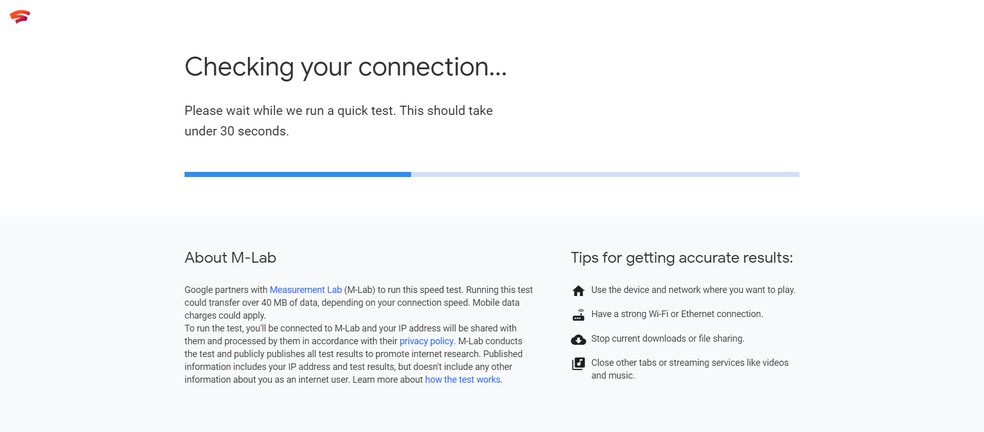The image size is (984, 432).
Task: Click the home icon beside device tip
Action: pos(578,291)
